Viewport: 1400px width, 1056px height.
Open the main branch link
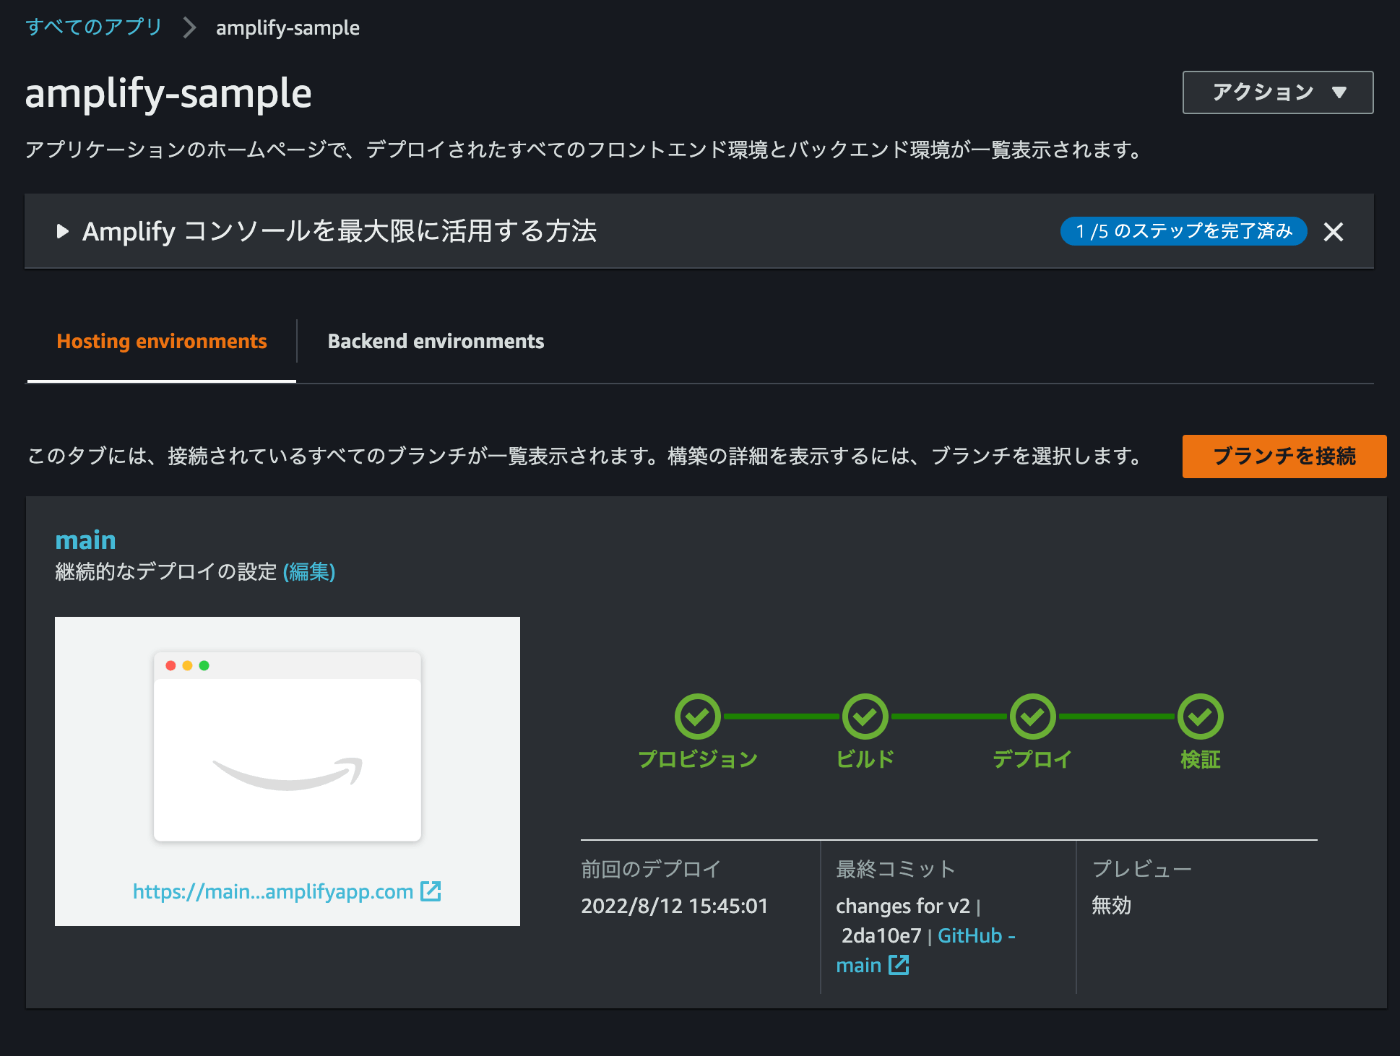click(86, 540)
